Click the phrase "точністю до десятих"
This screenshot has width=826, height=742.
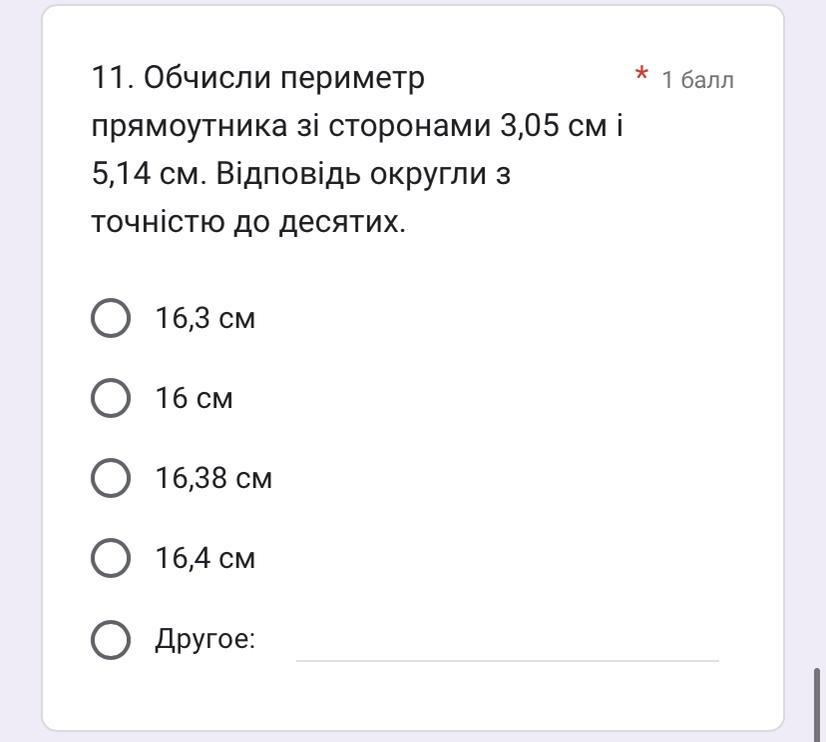click(x=248, y=222)
